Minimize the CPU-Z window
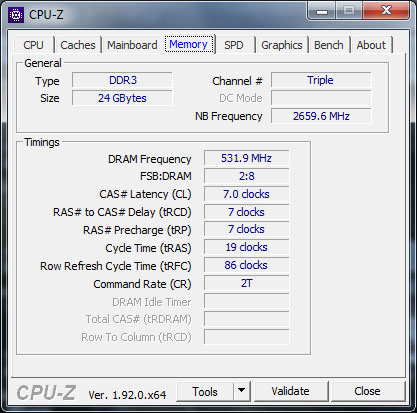This screenshot has height=413, width=417. click(322, 11)
